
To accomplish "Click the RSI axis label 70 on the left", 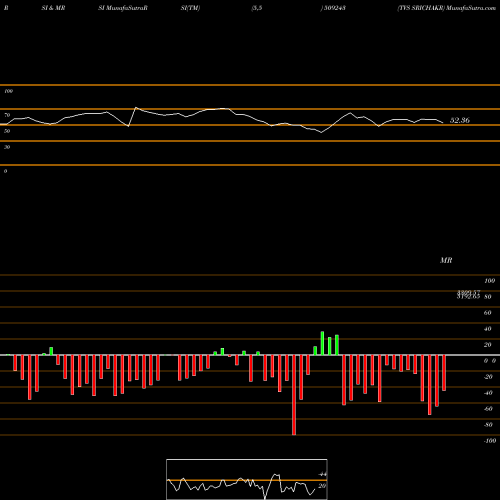I will click(7, 115).
